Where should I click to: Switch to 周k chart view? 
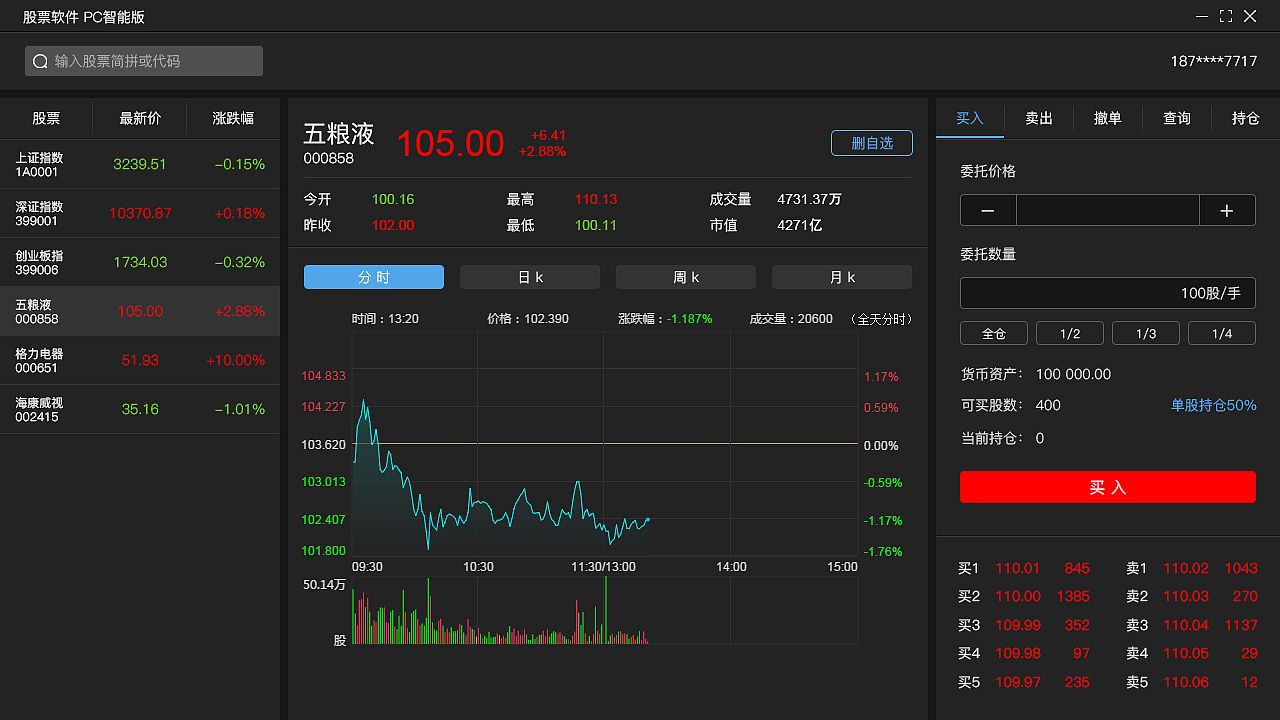pos(685,277)
